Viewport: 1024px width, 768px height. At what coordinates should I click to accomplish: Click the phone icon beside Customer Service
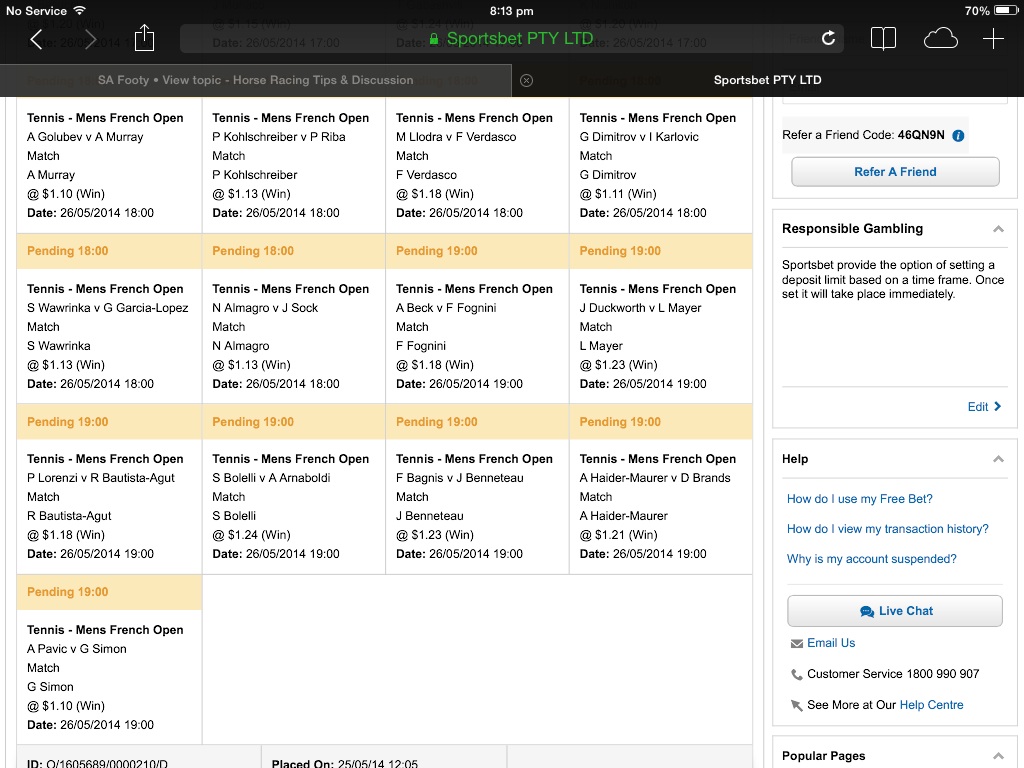[797, 675]
